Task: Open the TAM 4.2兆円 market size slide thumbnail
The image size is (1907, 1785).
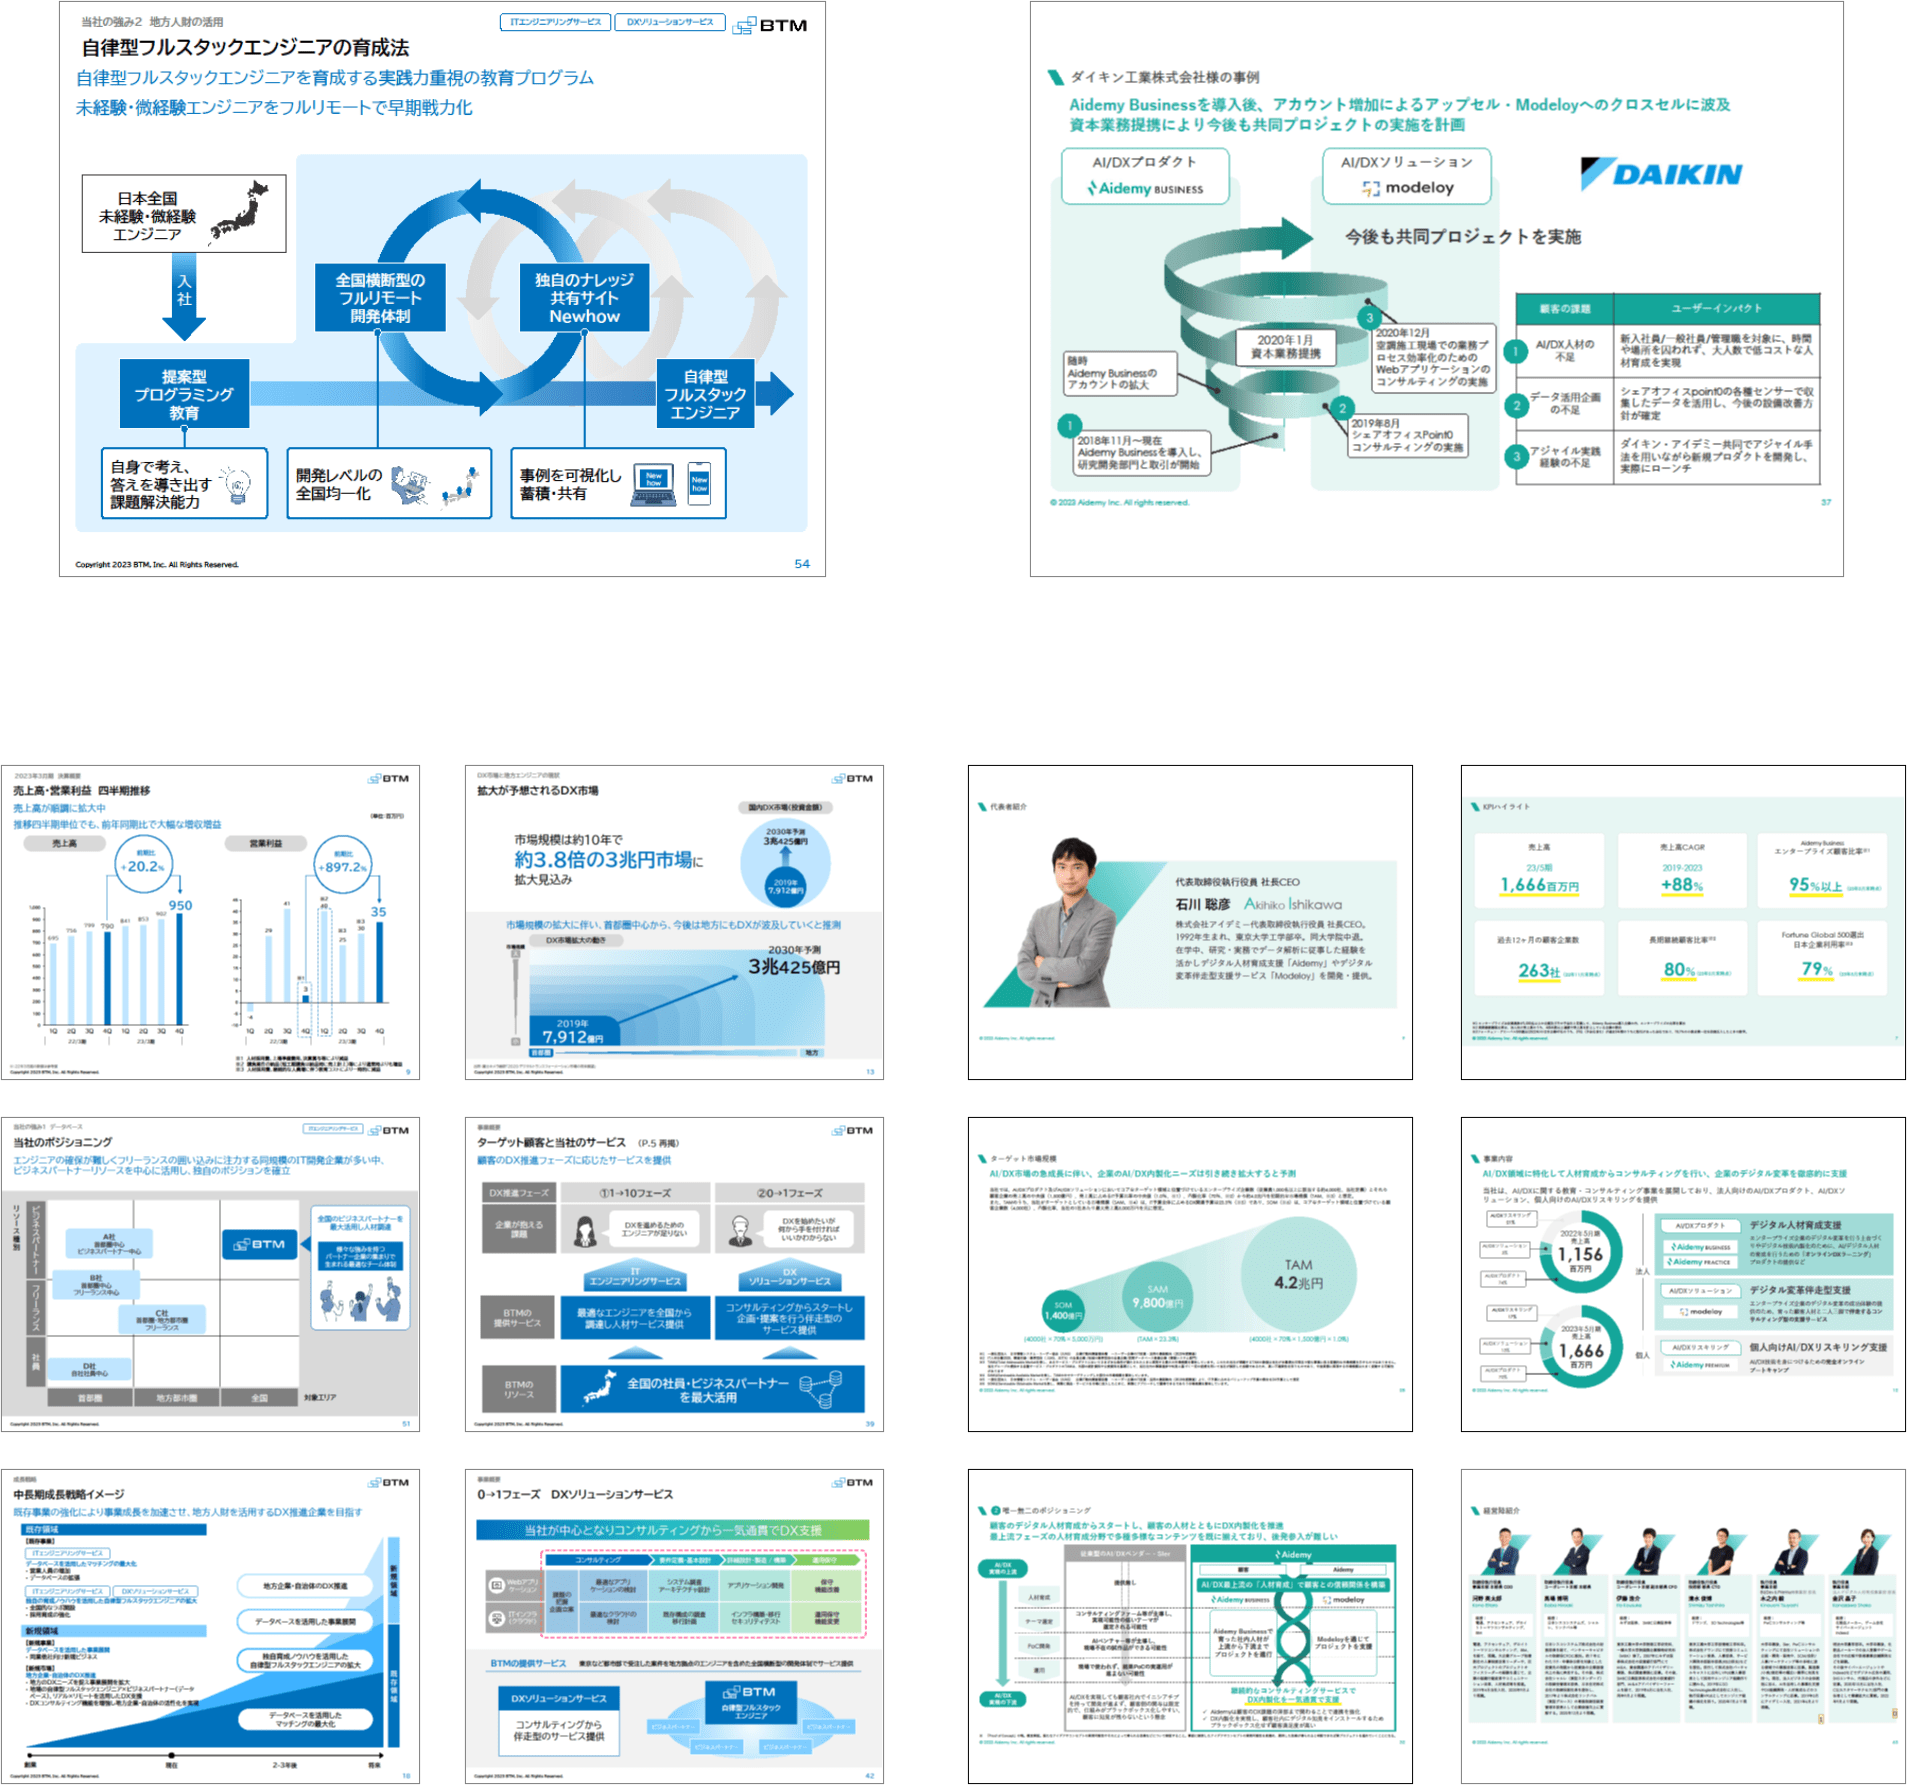Action: (1190, 1274)
